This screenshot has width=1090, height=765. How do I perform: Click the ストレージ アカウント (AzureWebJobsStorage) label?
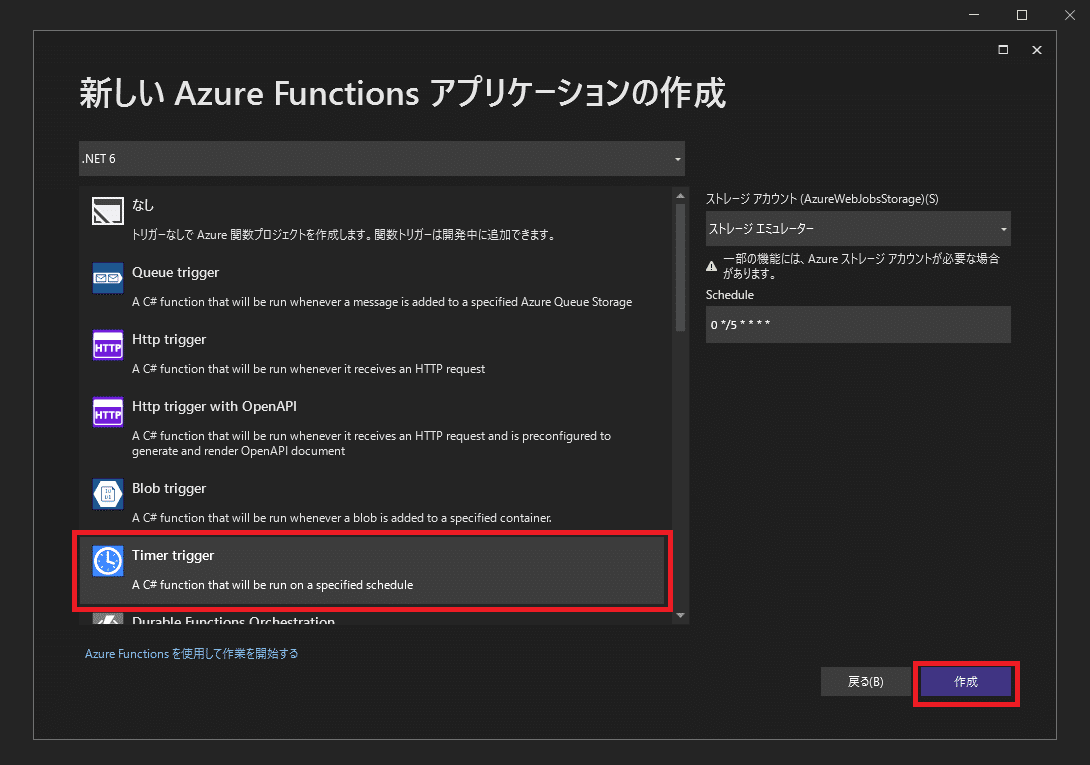point(822,199)
